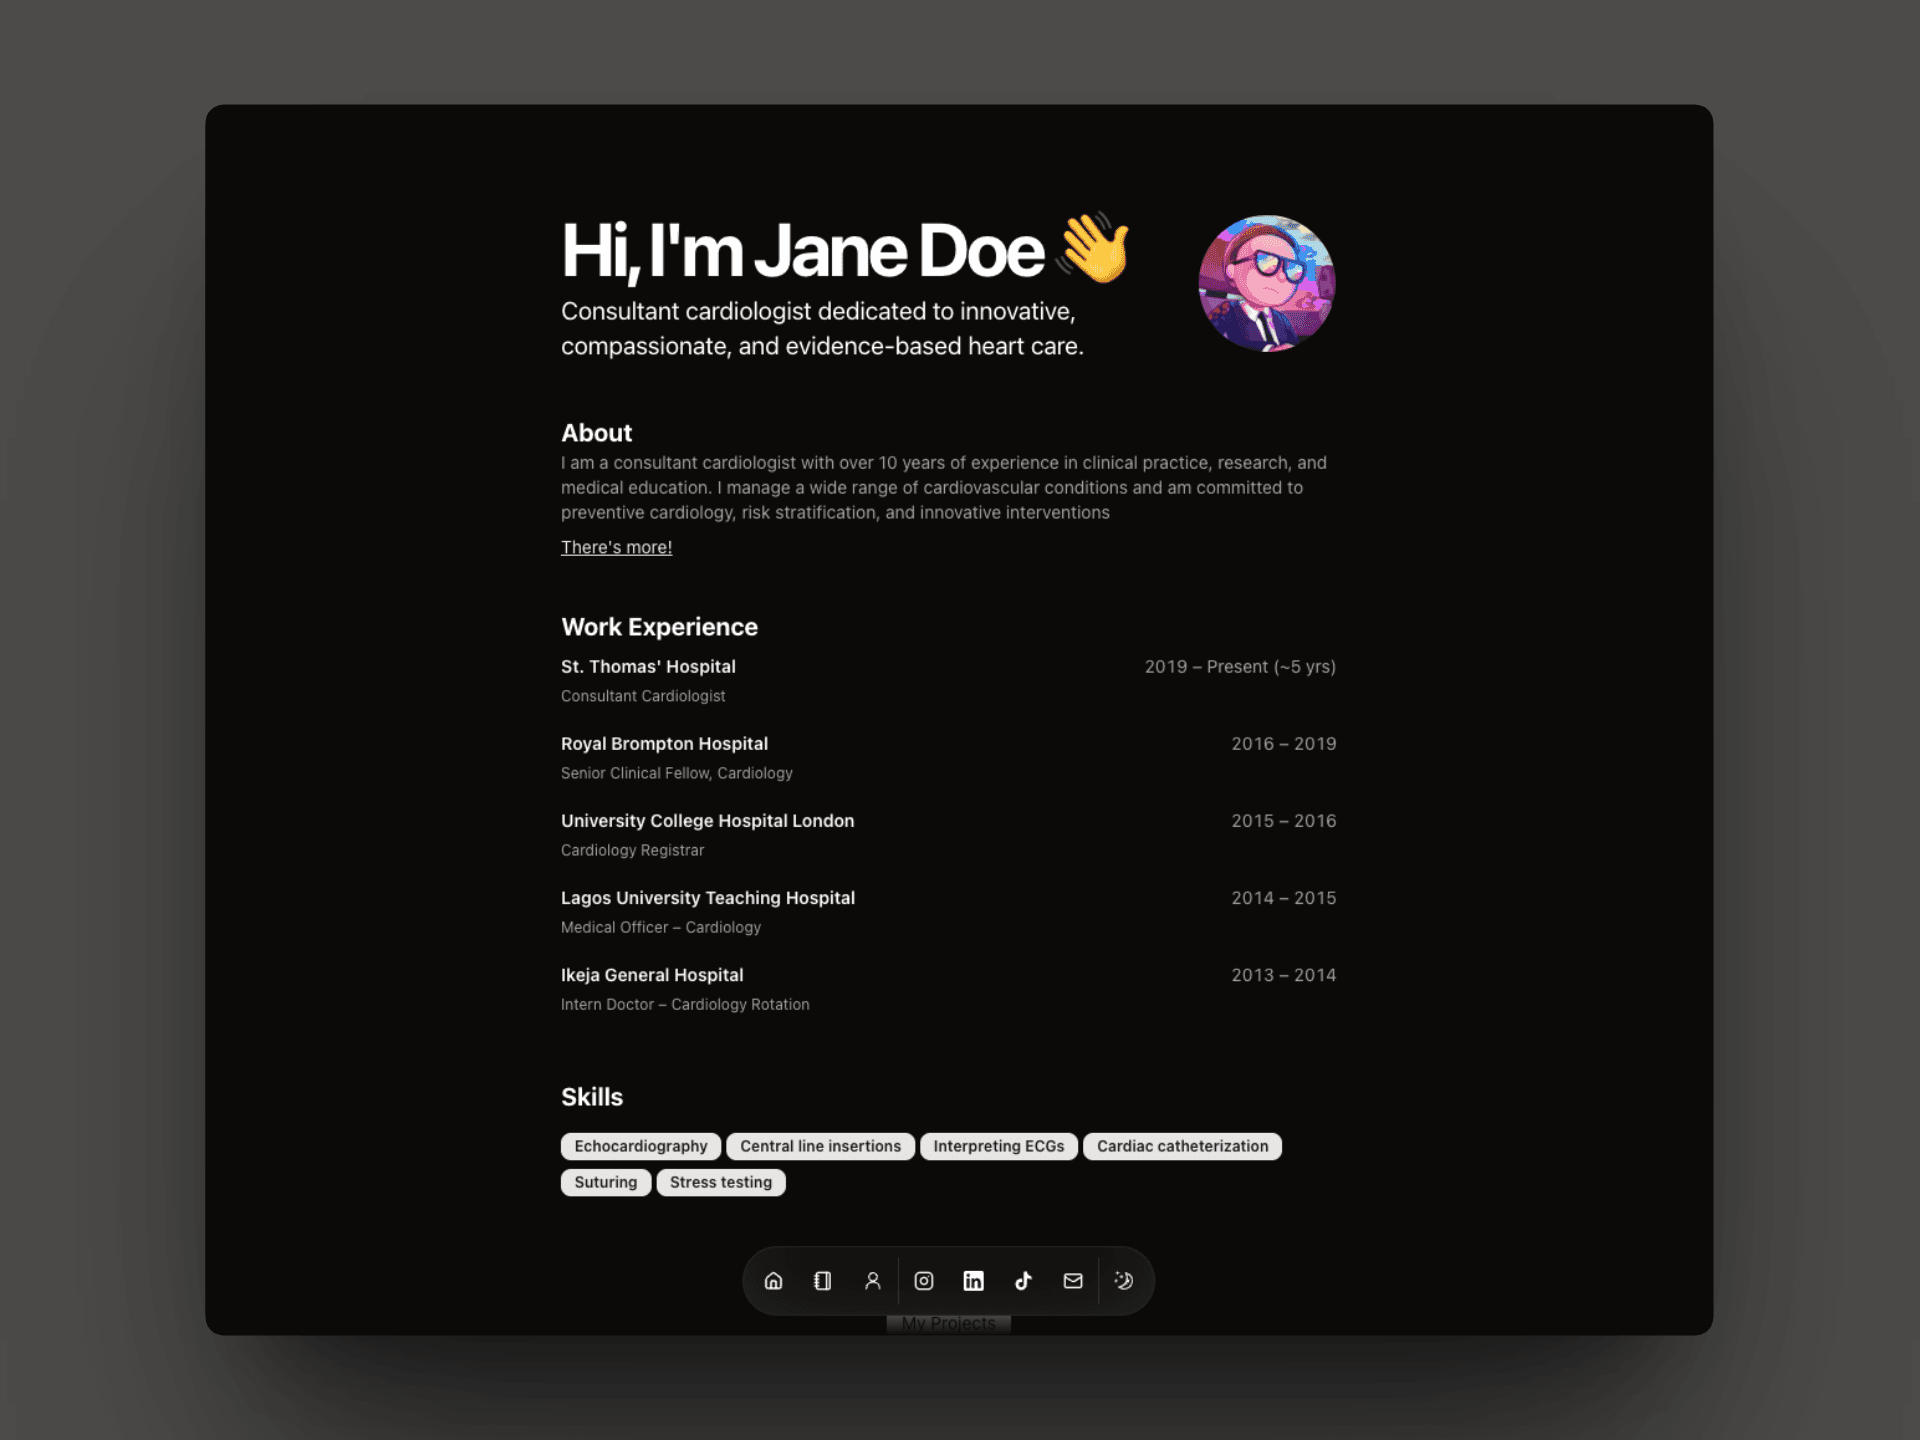Click the Echocardiography skill badge
1920x1440 pixels.
(640, 1146)
